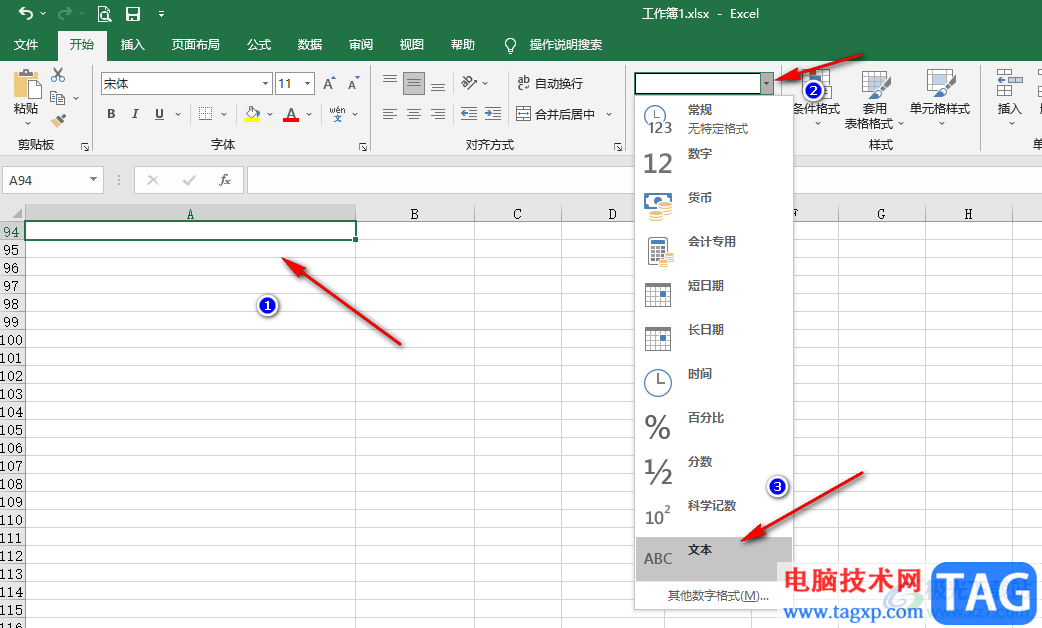This screenshot has width=1042, height=628.
Task: Toggle 自动换行 wrap text
Action: [x=550, y=83]
